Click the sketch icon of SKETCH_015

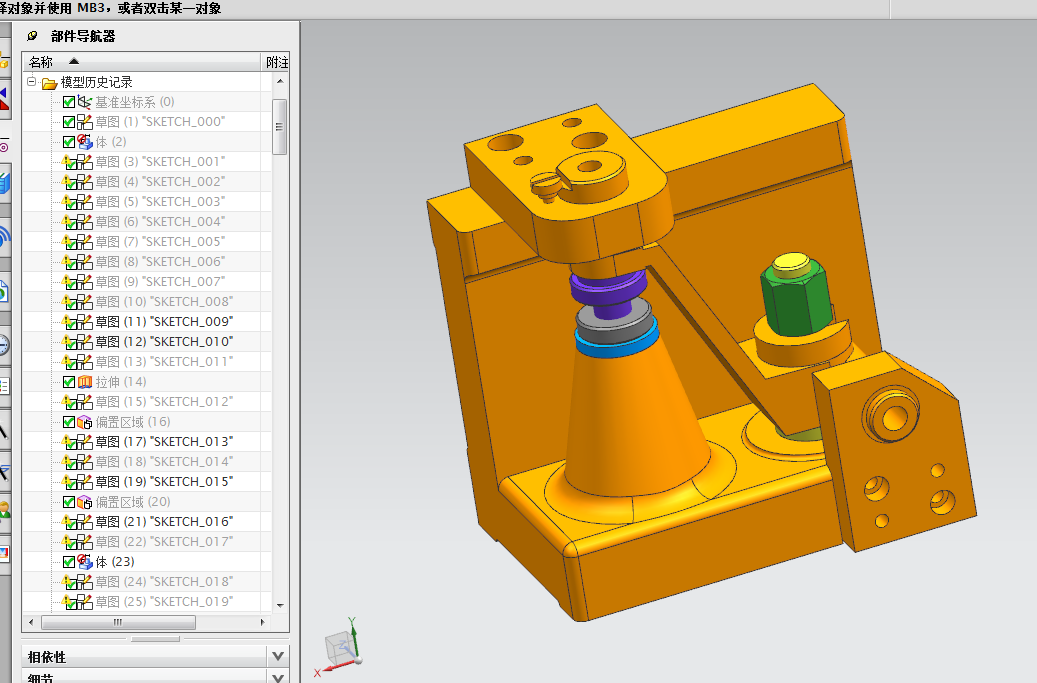(x=85, y=482)
